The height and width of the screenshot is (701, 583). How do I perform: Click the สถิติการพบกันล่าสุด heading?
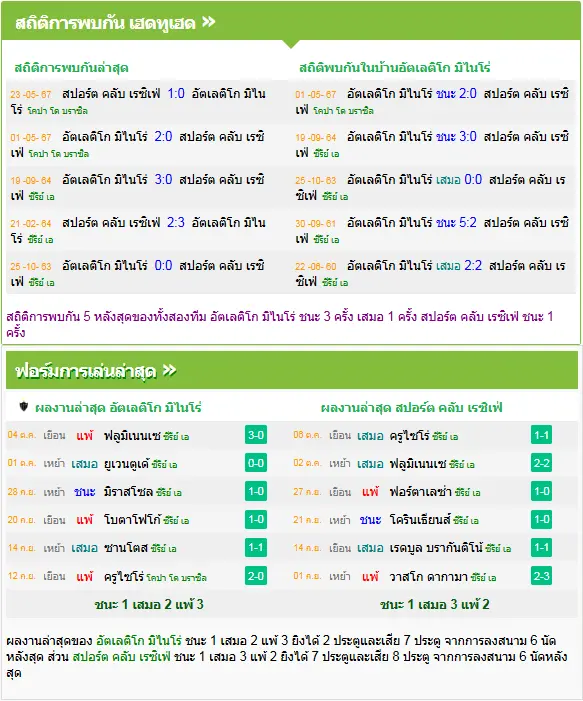tap(72, 68)
